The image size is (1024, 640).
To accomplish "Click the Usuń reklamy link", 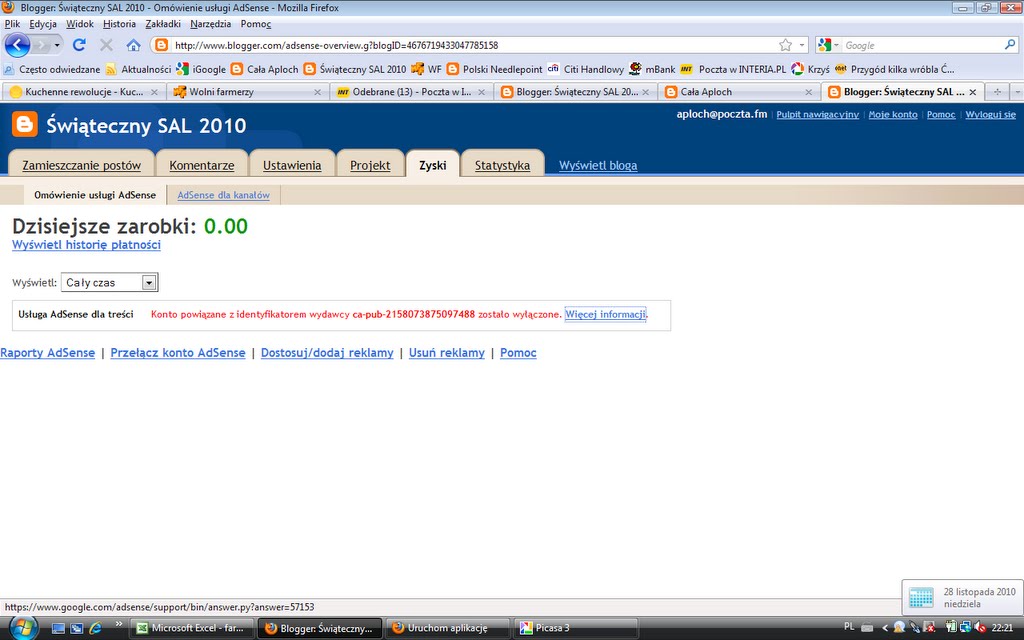I will [x=447, y=353].
